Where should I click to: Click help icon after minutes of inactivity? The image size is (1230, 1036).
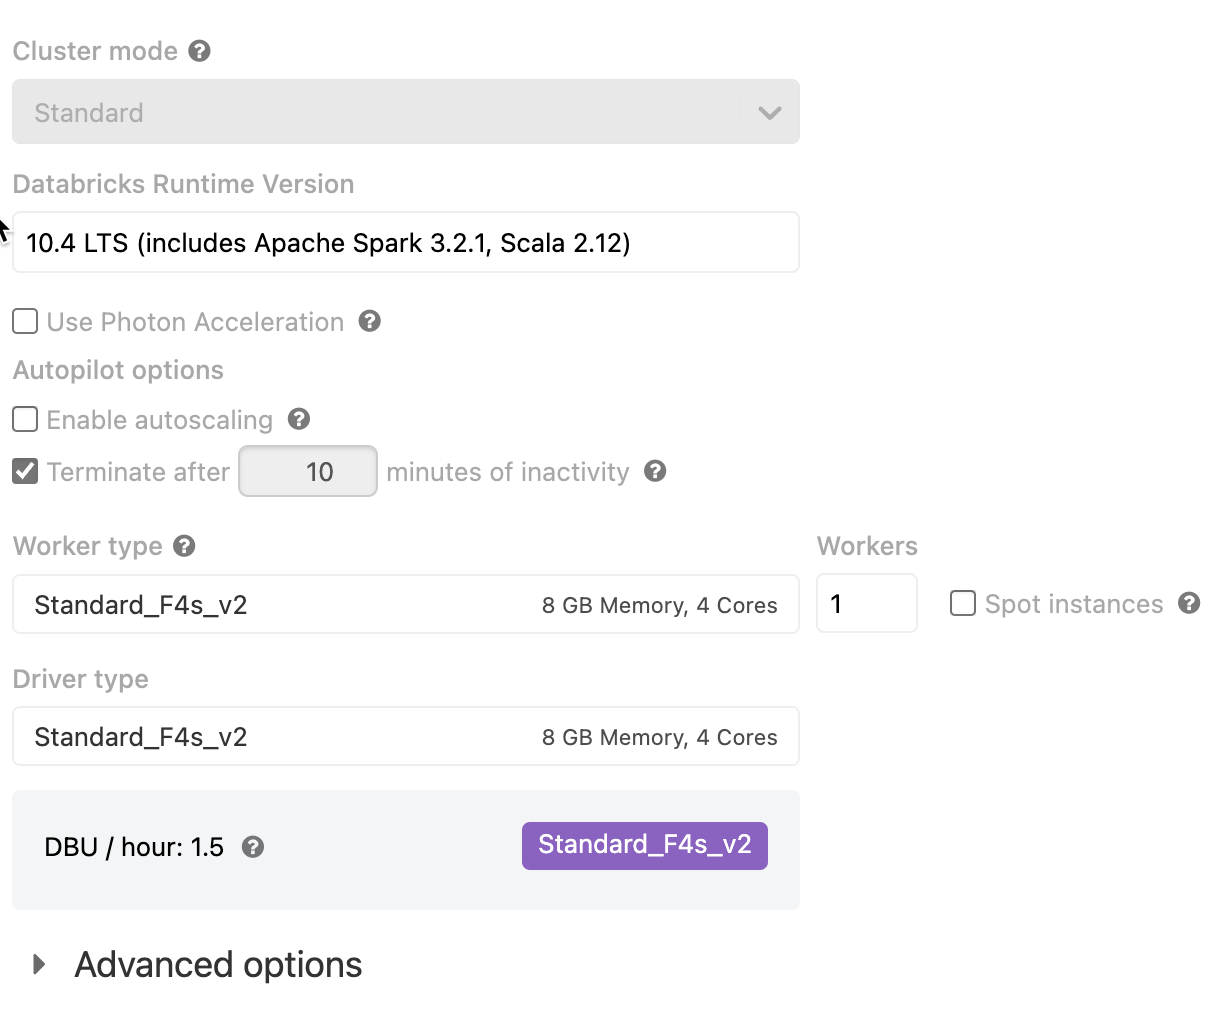(655, 471)
